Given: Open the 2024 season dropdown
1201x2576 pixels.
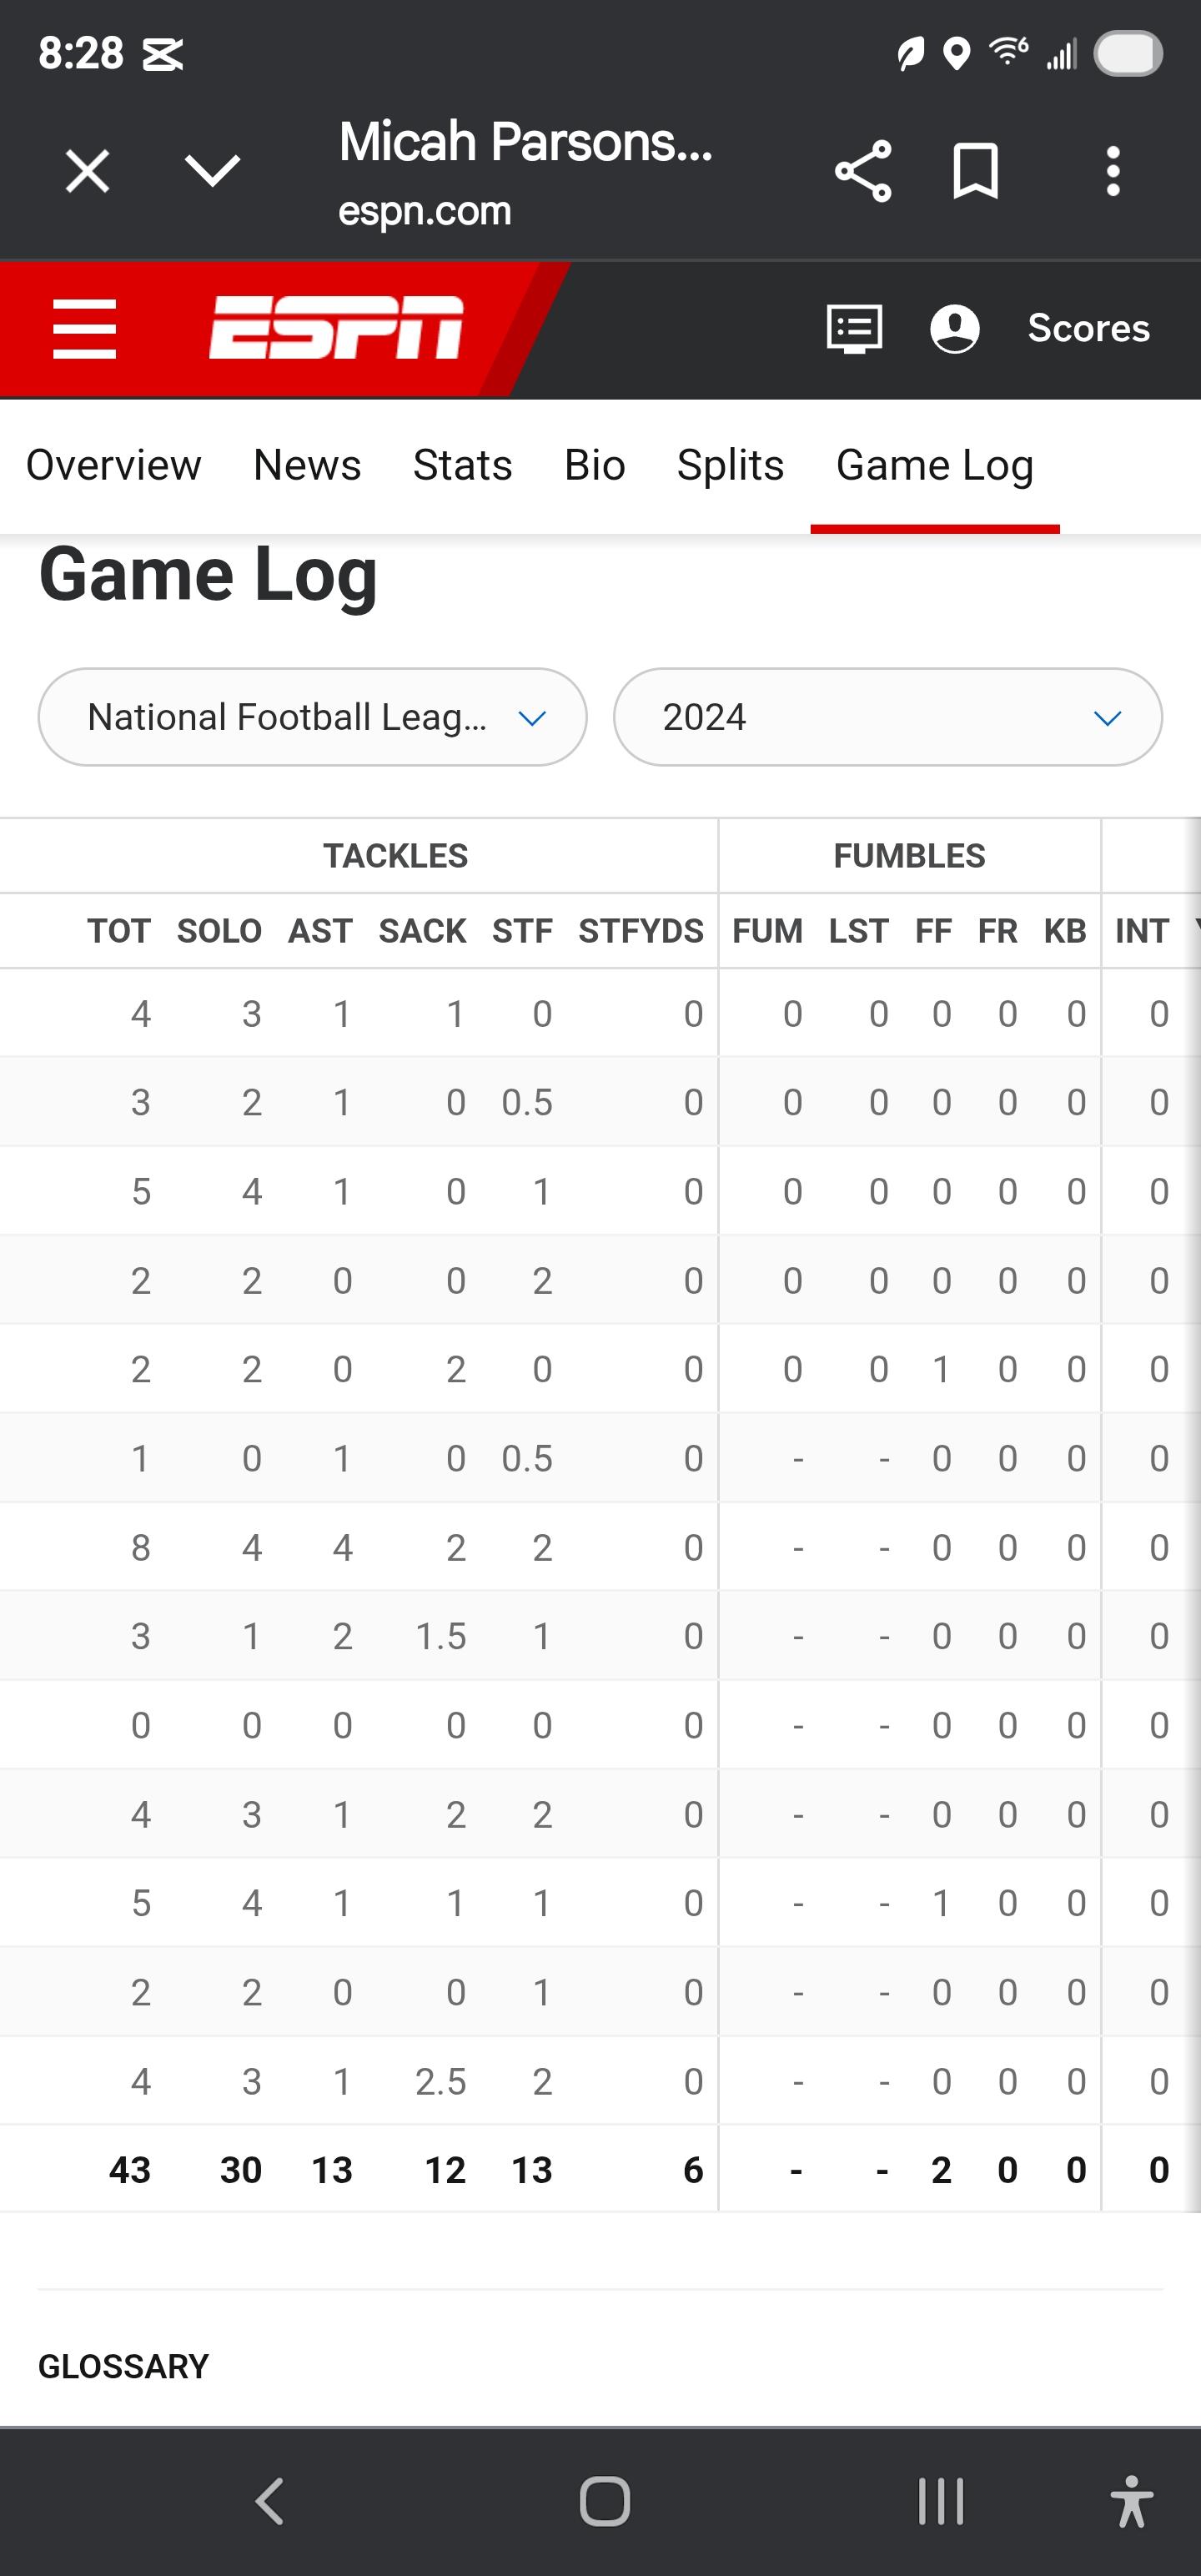Looking at the screenshot, I should coord(887,717).
